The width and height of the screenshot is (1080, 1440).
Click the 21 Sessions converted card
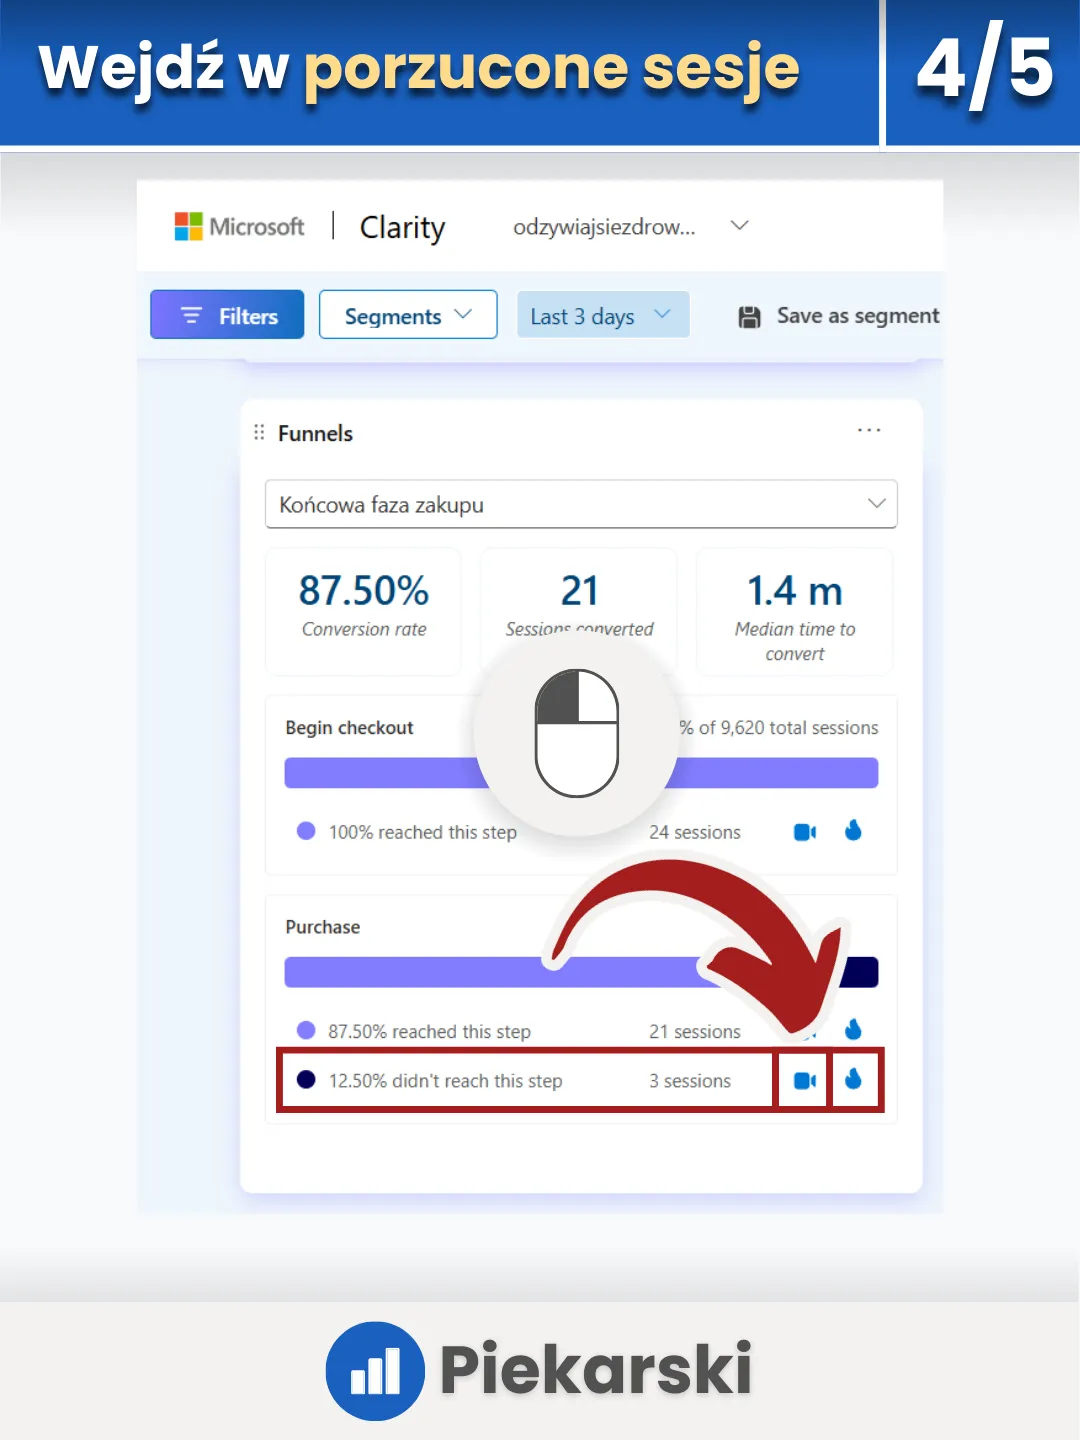(x=579, y=611)
